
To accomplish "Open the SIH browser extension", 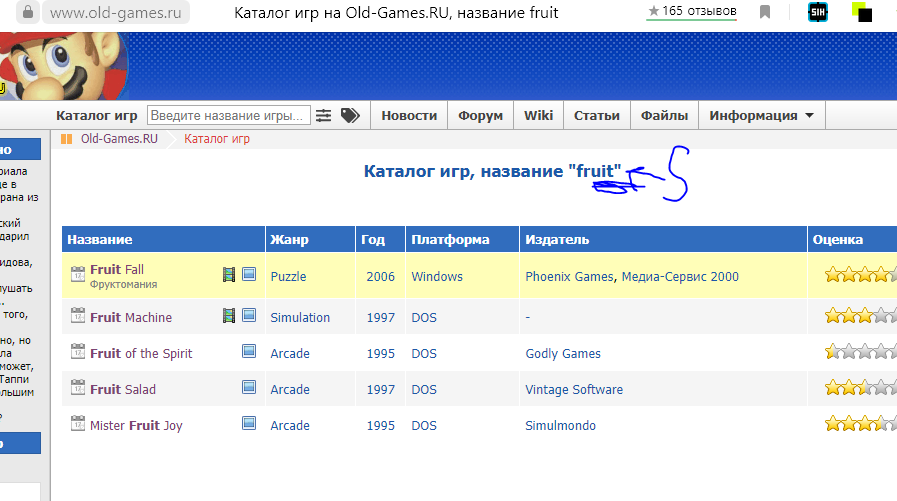I will (817, 11).
